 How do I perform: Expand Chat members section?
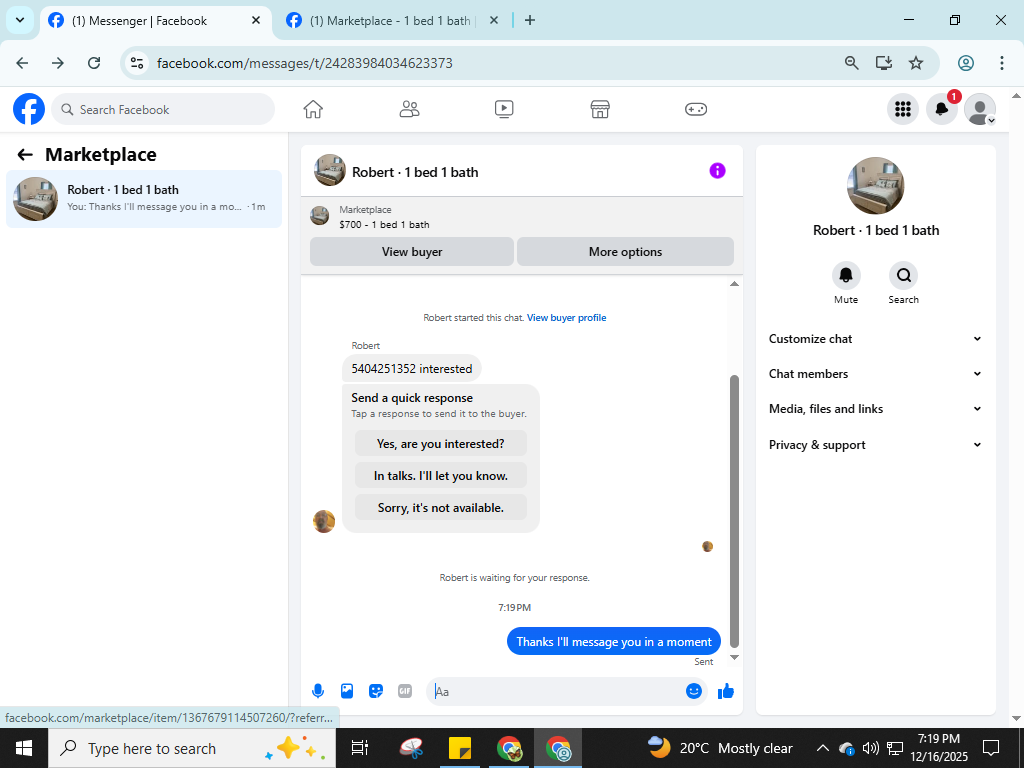875,374
